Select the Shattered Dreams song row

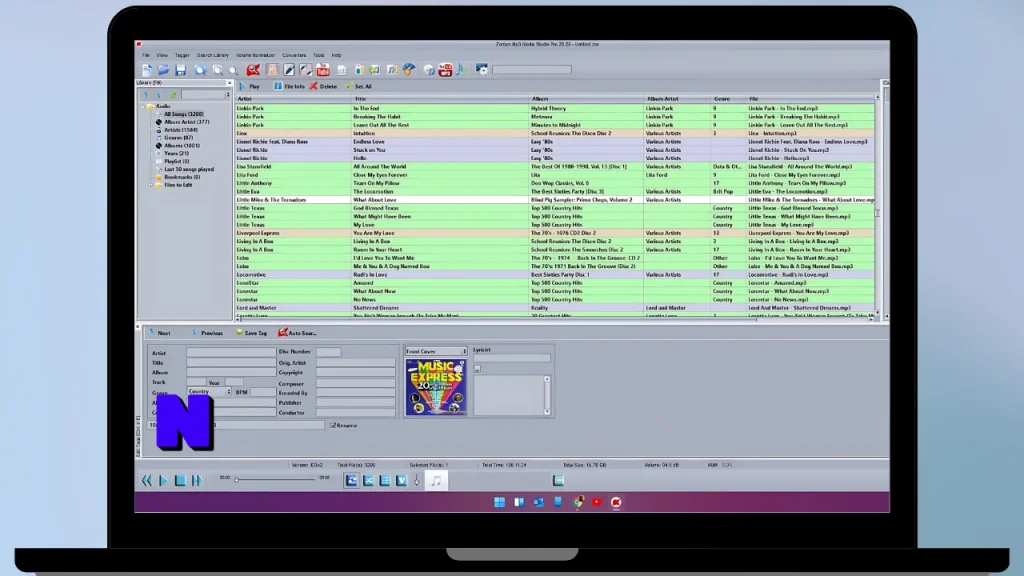point(555,308)
